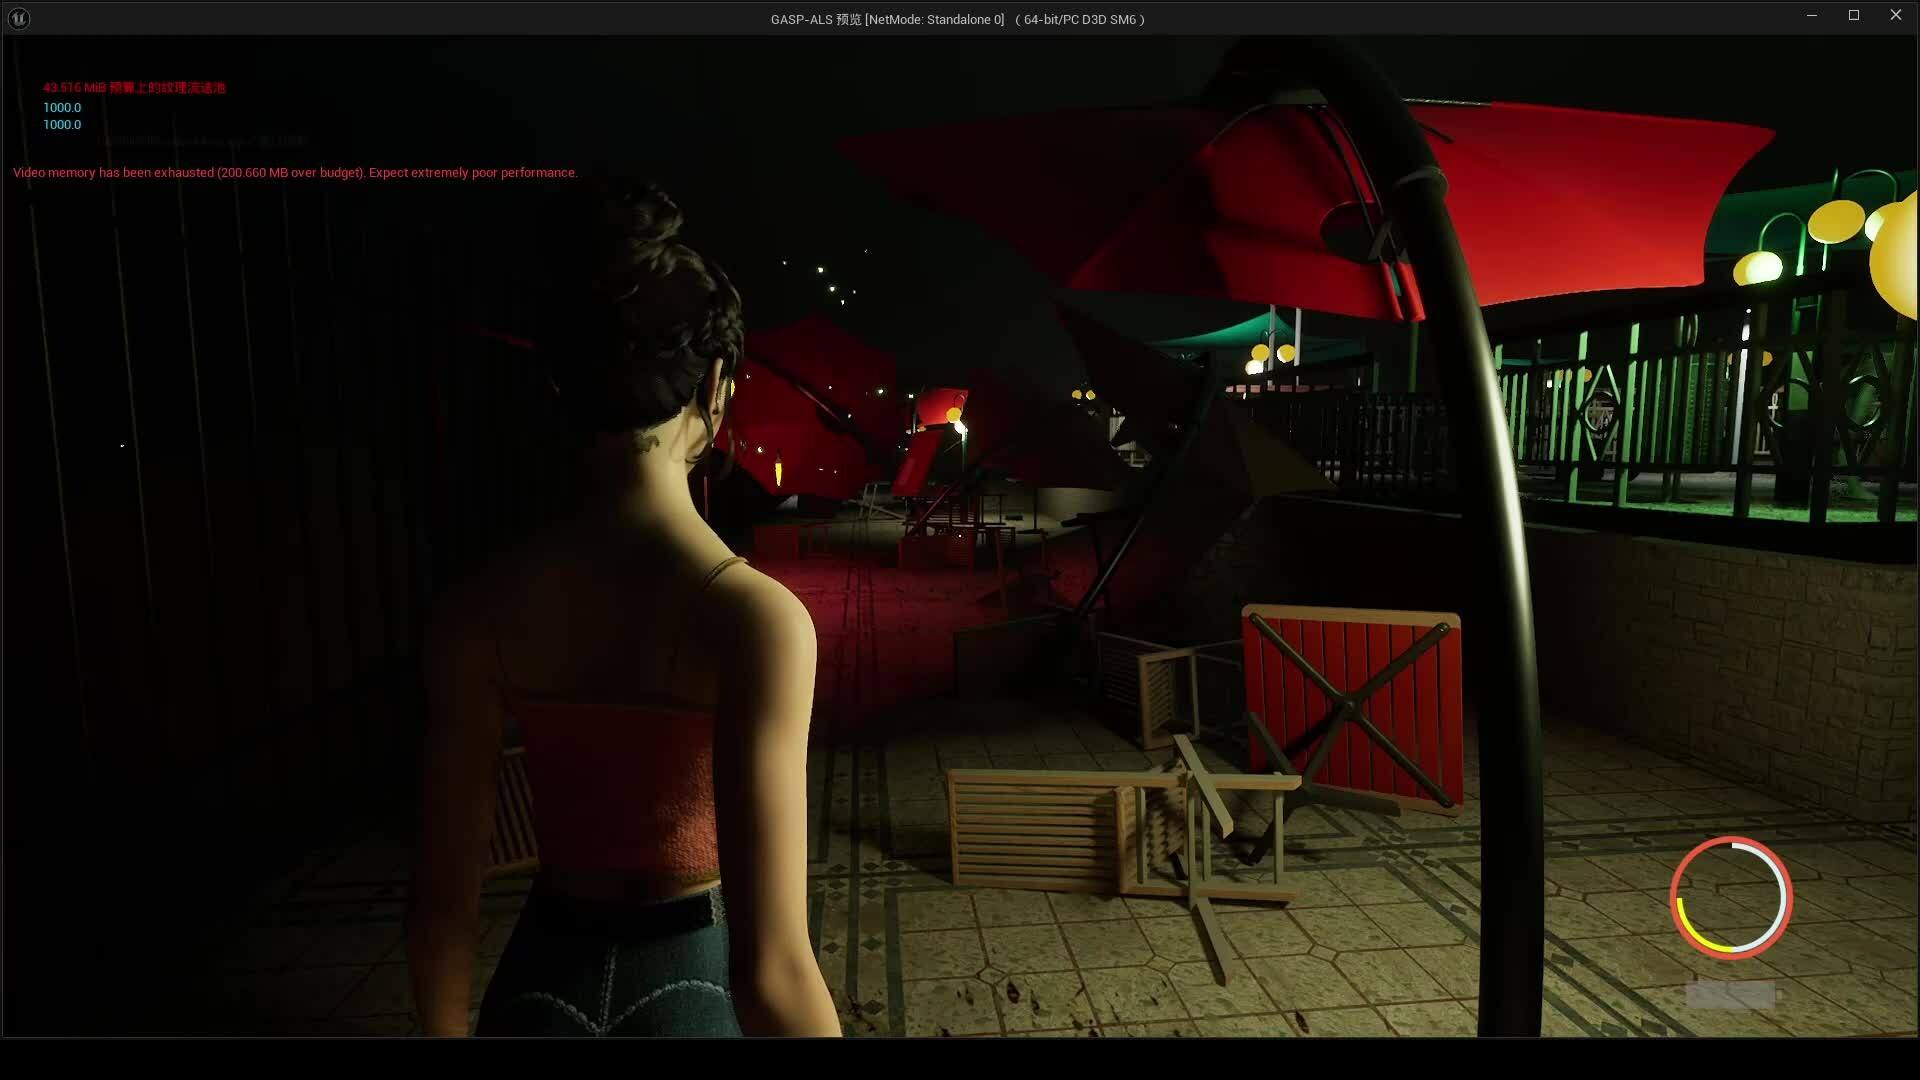Click the gray translucent bar below gauge
This screenshot has height=1080, width=1920.
pos(1731,994)
